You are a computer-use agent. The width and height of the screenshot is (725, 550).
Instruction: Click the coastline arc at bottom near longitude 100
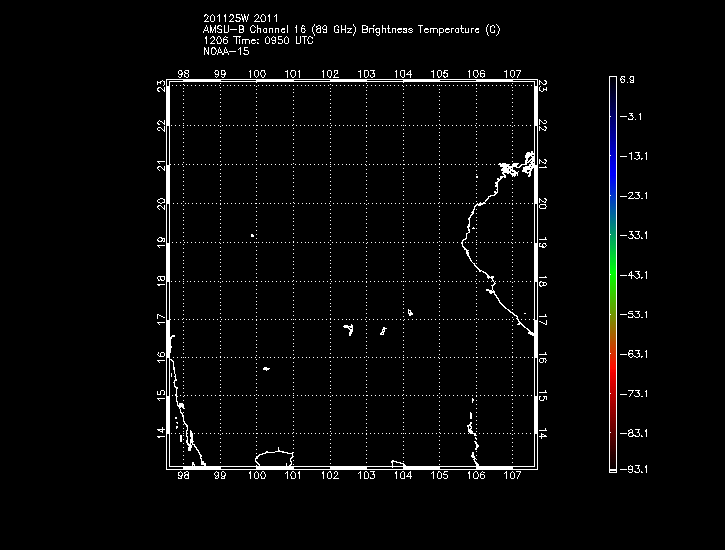click(273, 455)
